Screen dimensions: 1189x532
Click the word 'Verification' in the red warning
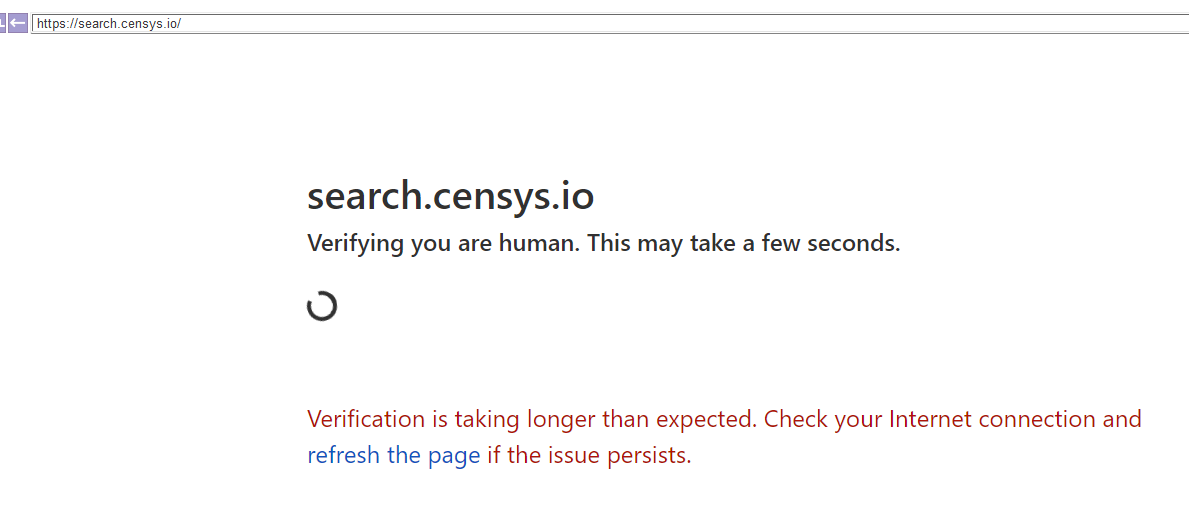[366, 419]
